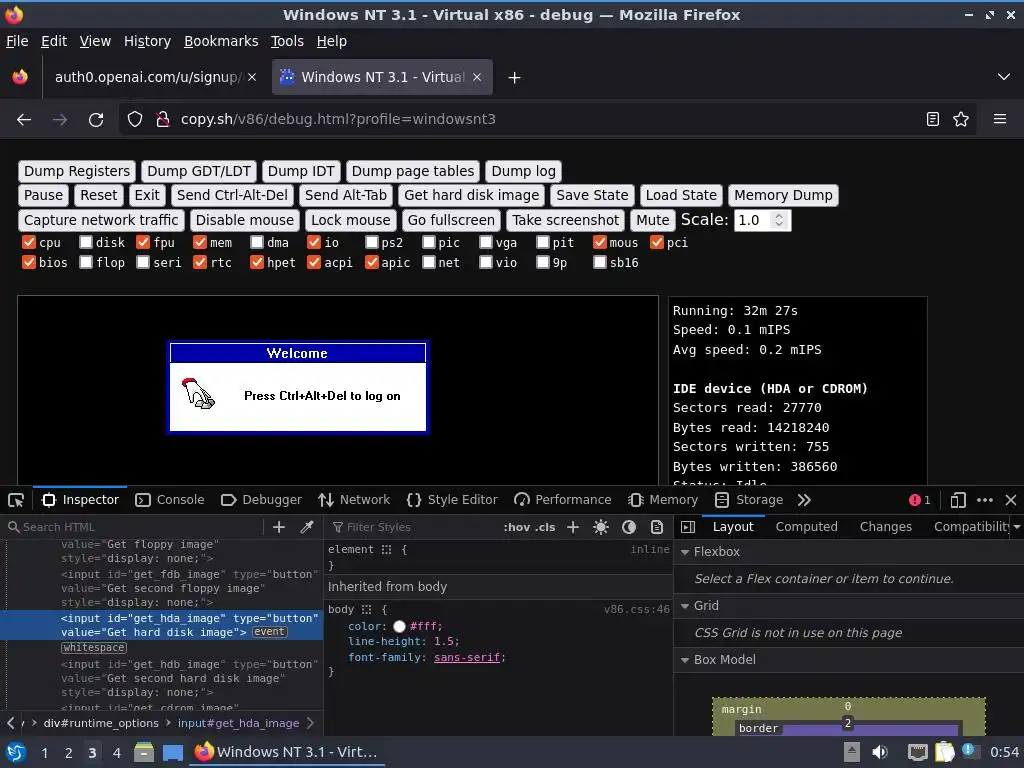This screenshot has height=768, width=1024.
Task: Go back with the back arrow
Action: [24, 120]
